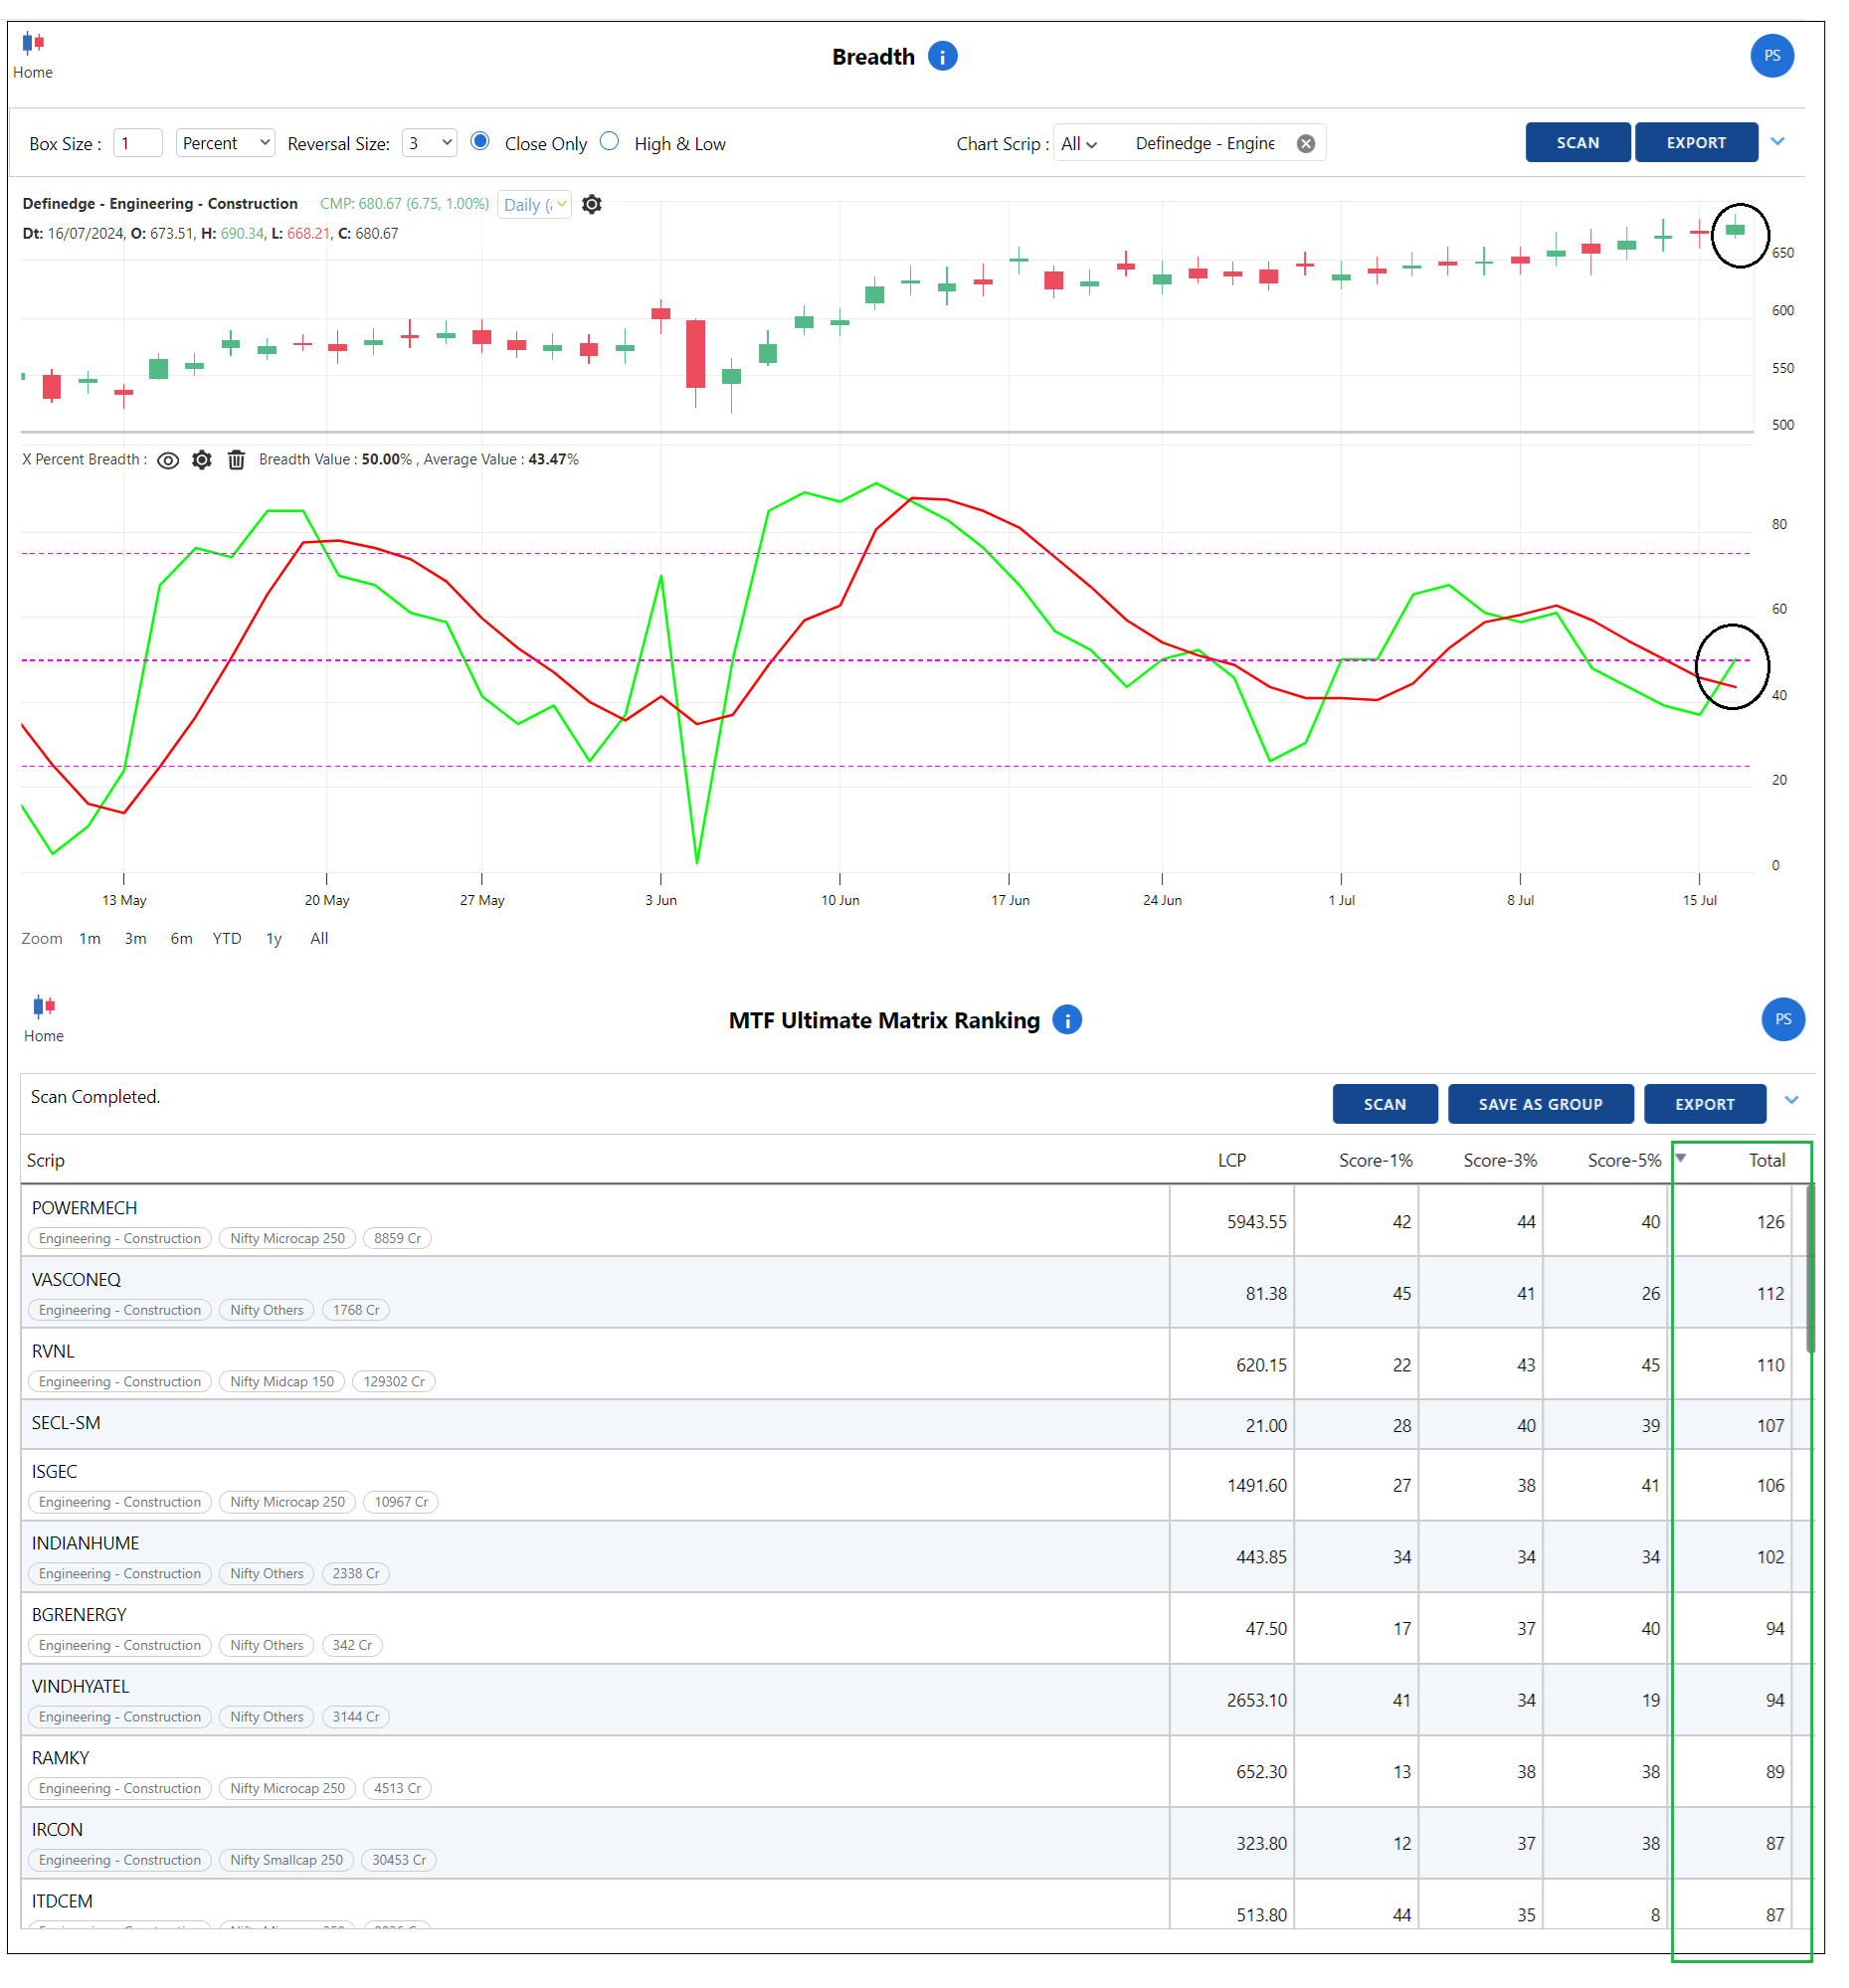
Task: Click SCAN button in Breadth panel
Action: click(x=1576, y=142)
